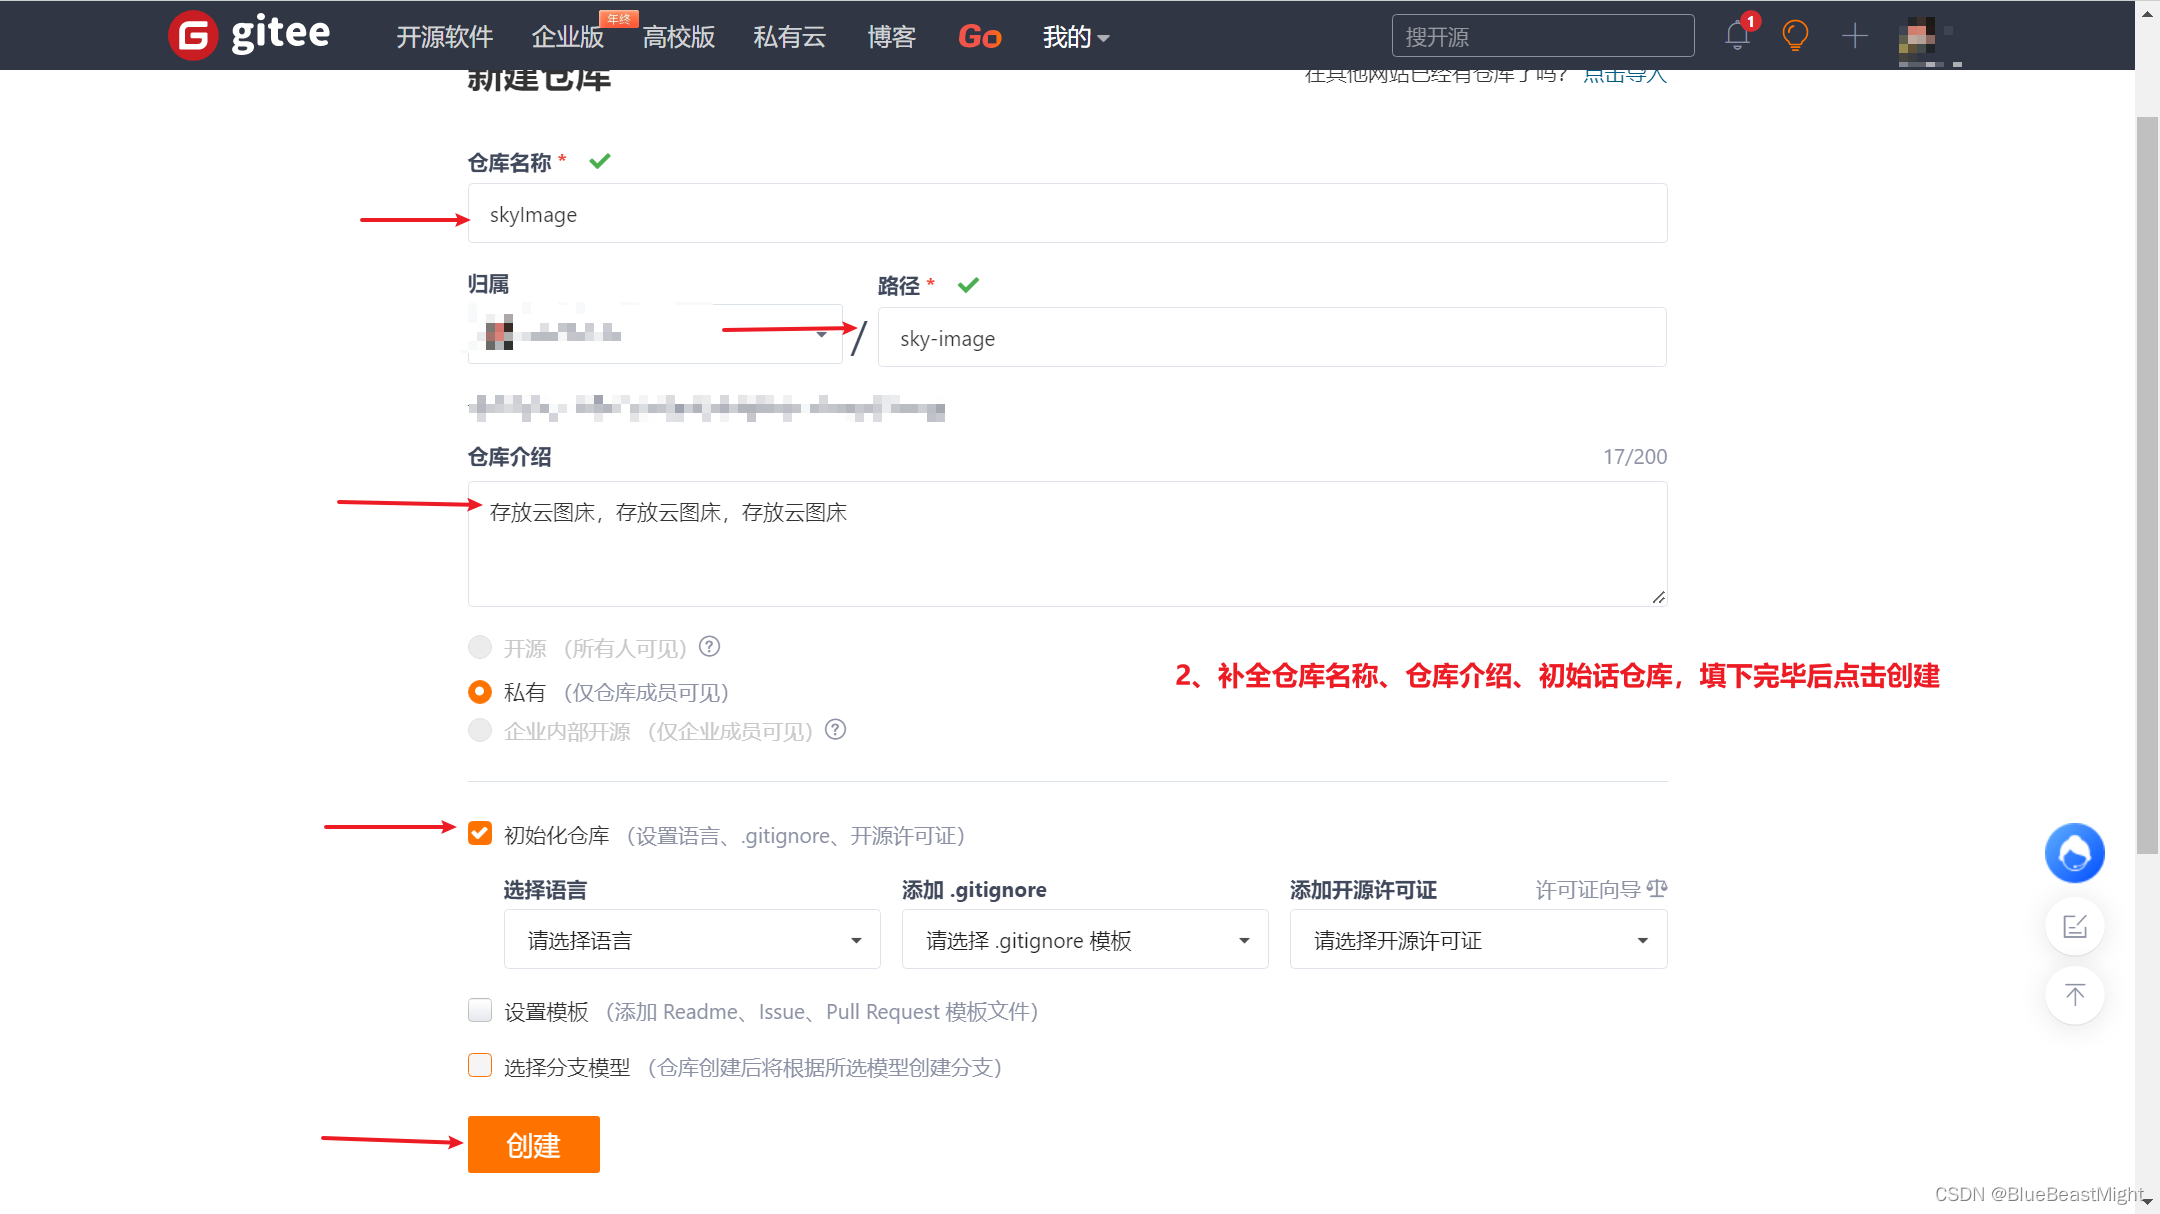Open the notification bell with badge 1
This screenshot has width=2160, height=1214.
pyautogui.click(x=1737, y=33)
